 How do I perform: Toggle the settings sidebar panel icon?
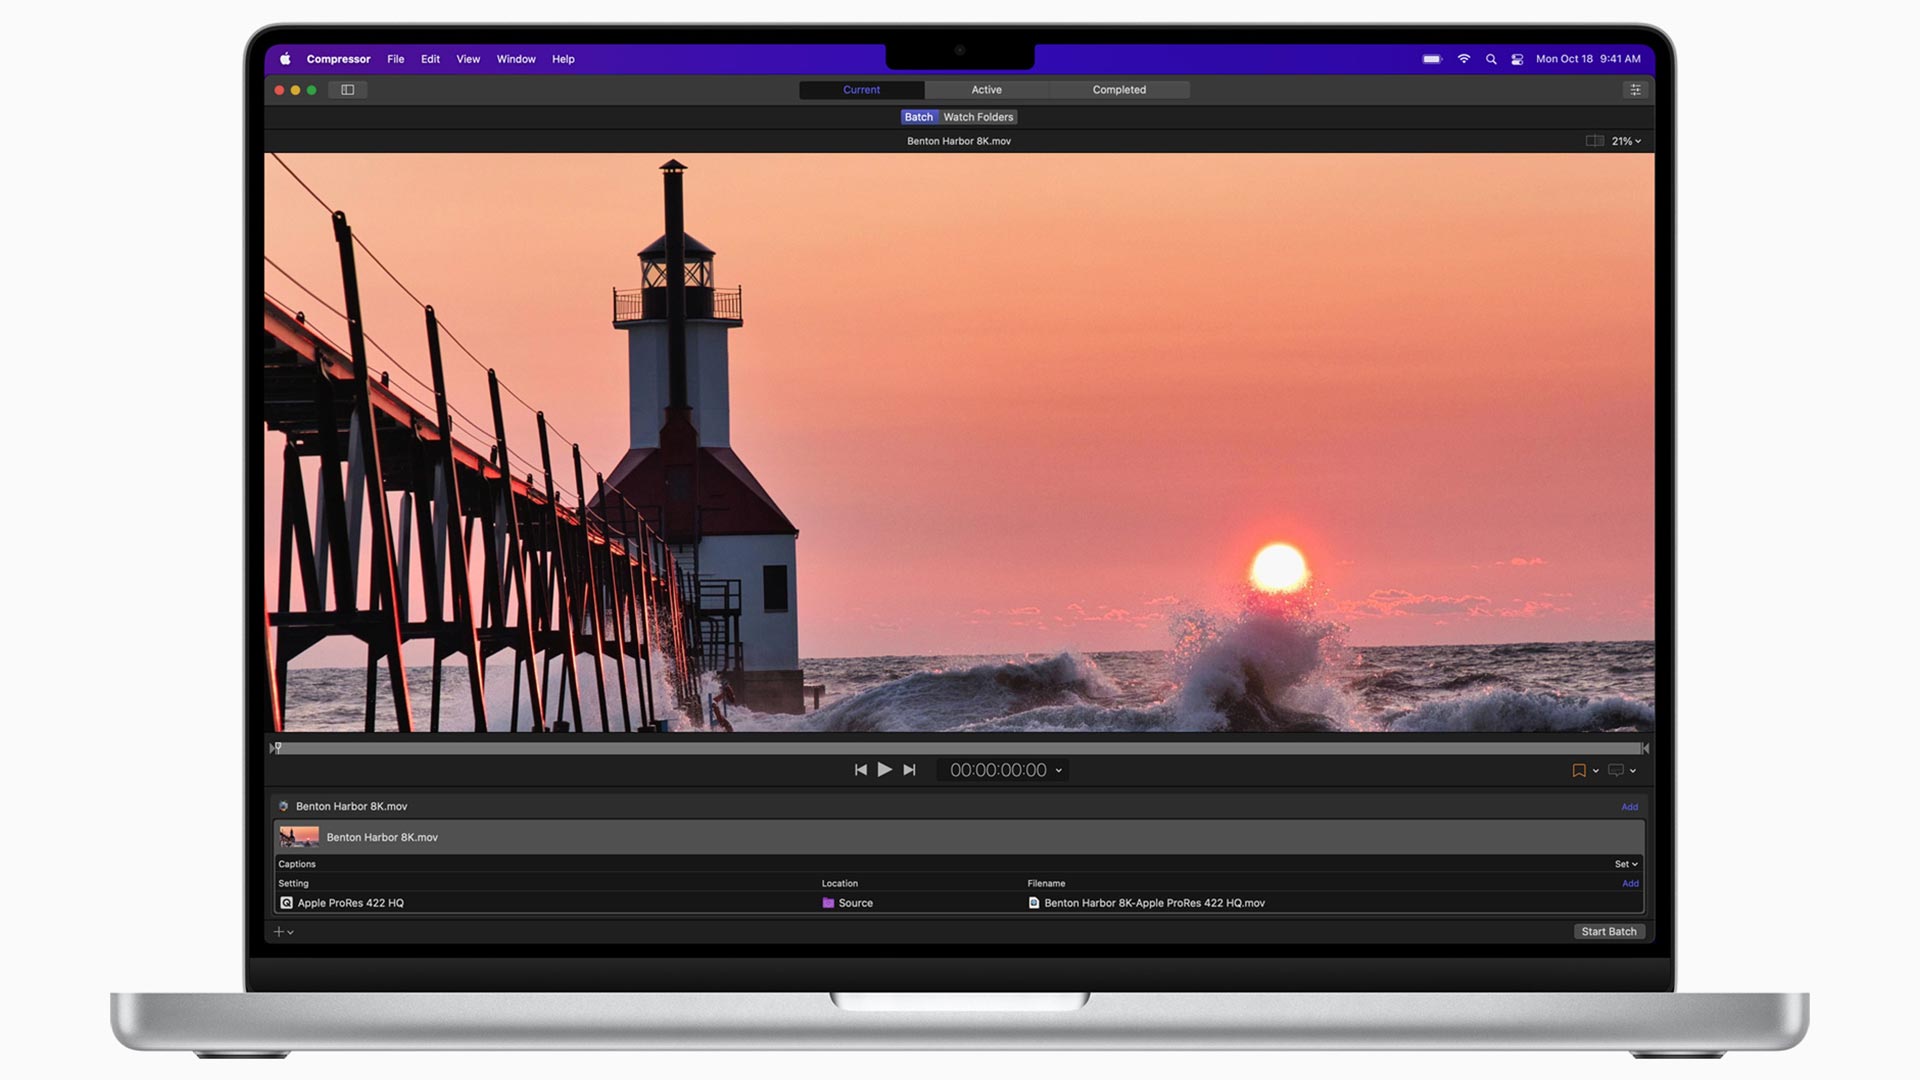348,90
